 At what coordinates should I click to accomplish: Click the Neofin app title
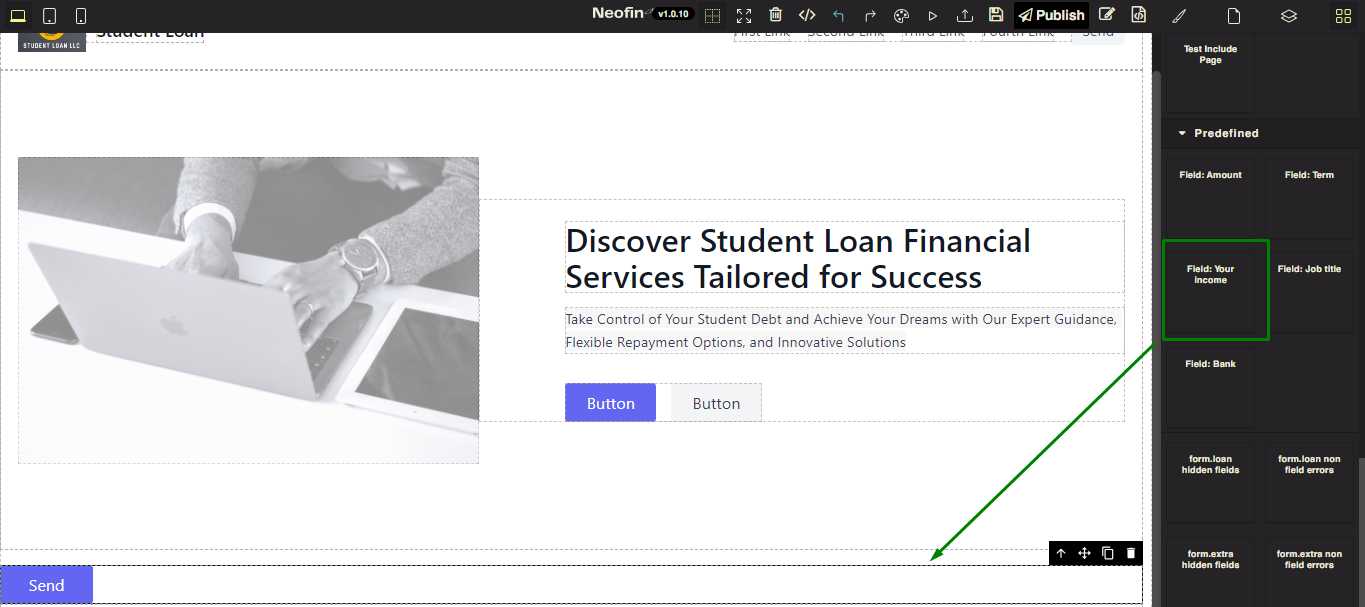[x=620, y=13]
